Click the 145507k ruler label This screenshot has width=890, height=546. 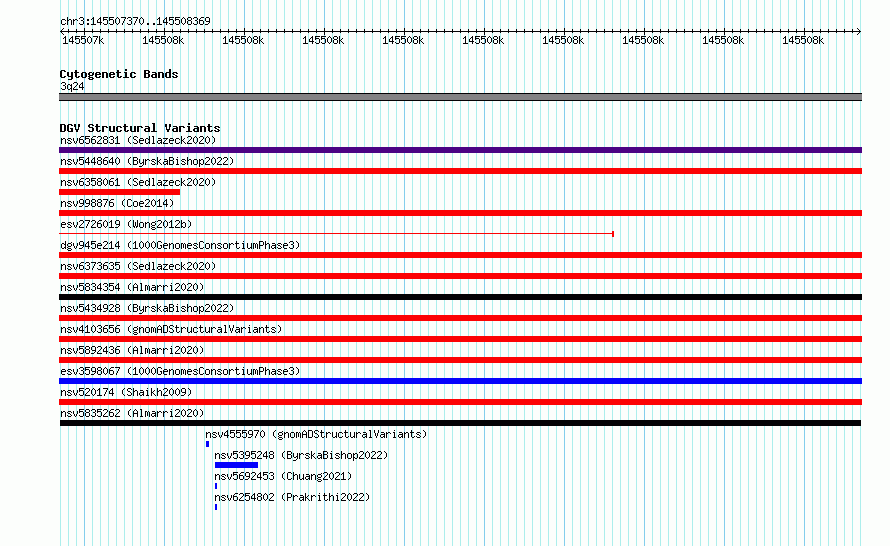[x=83, y=40]
